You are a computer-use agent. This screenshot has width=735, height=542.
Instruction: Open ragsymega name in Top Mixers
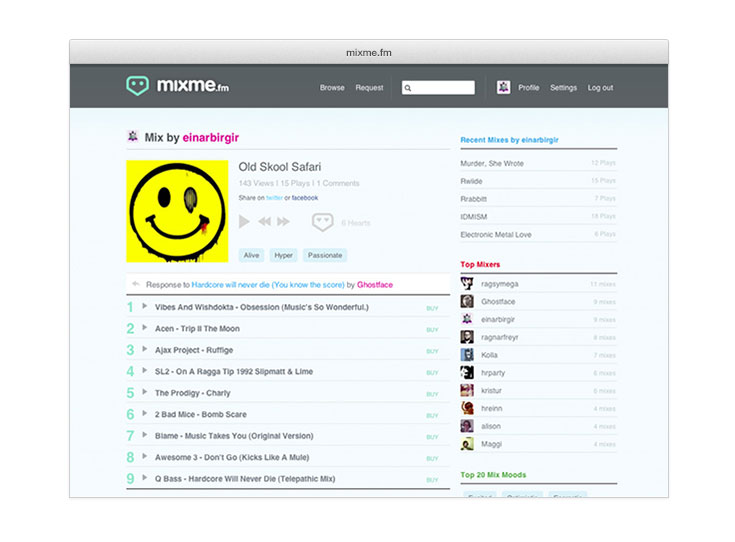point(500,284)
